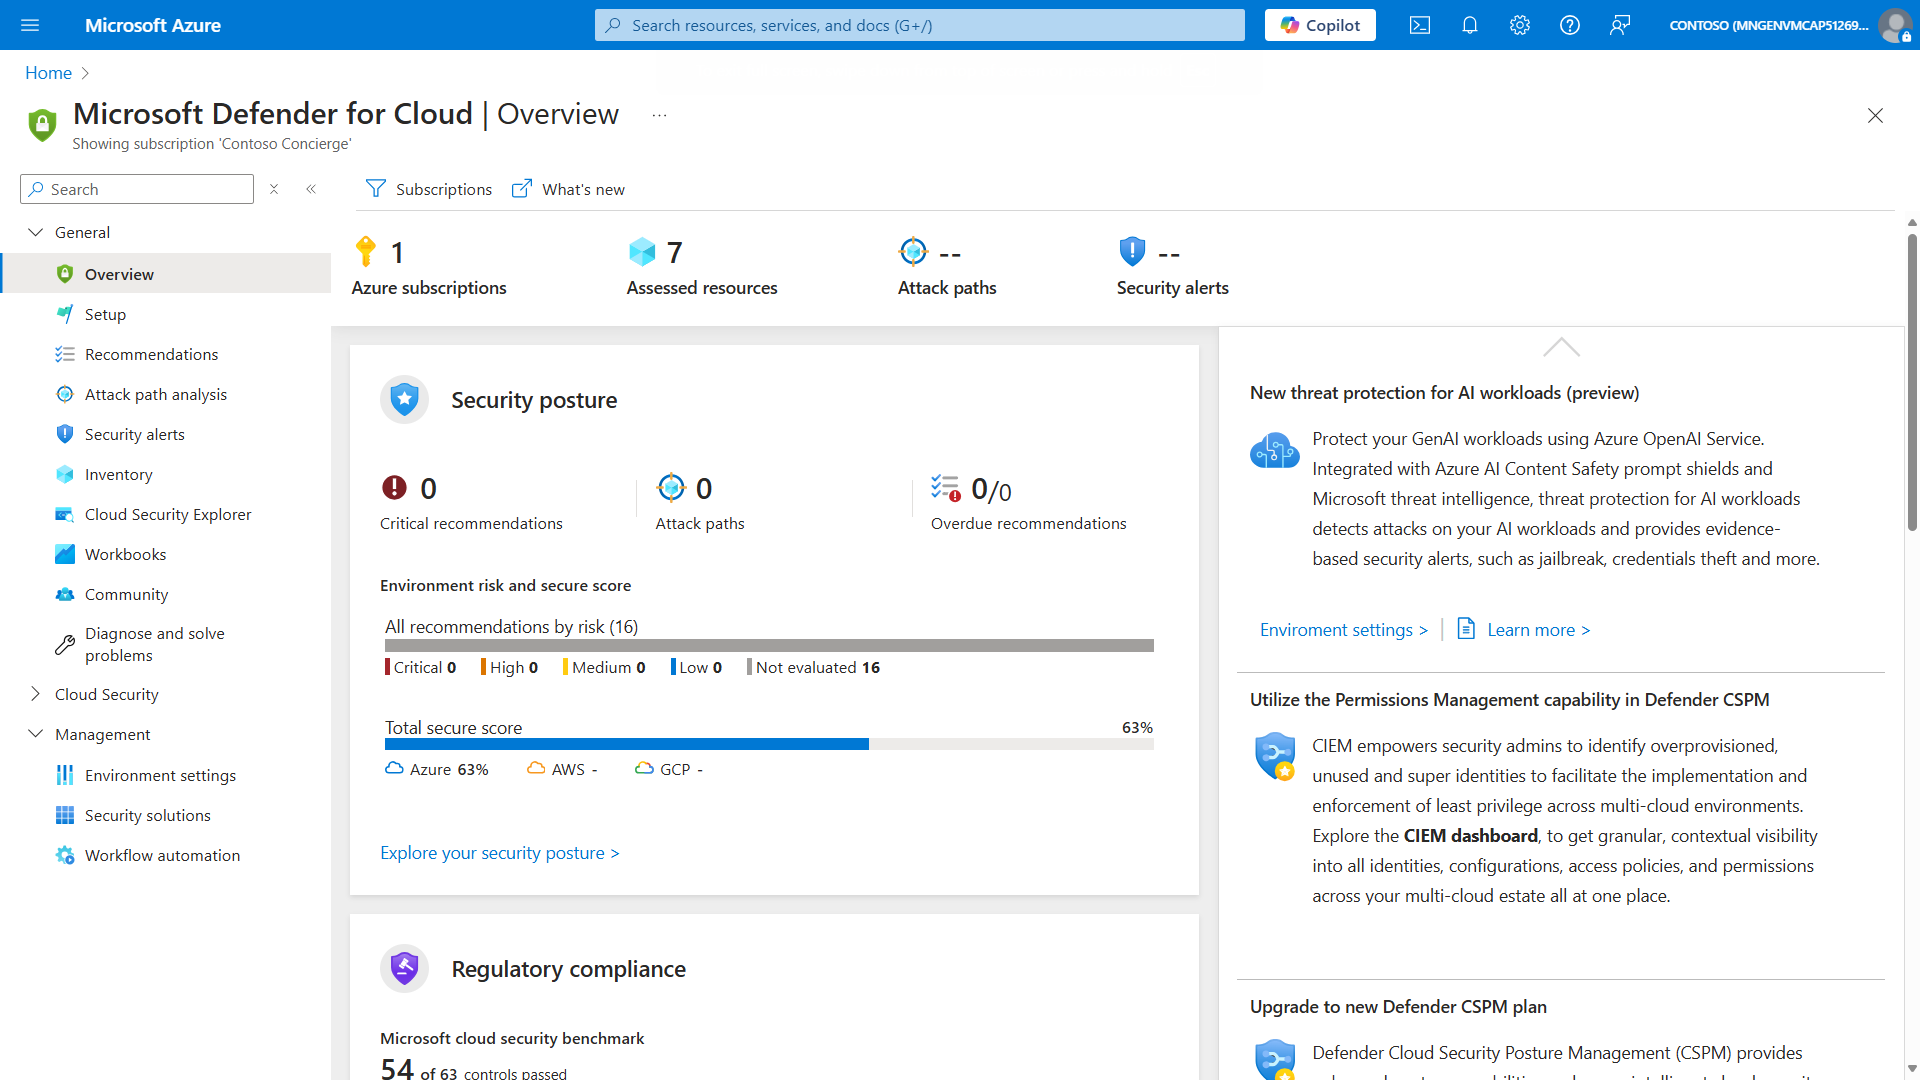The width and height of the screenshot is (1920, 1080).
Task: Click the Overdue recommendations checklist icon
Action: point(946,487)
